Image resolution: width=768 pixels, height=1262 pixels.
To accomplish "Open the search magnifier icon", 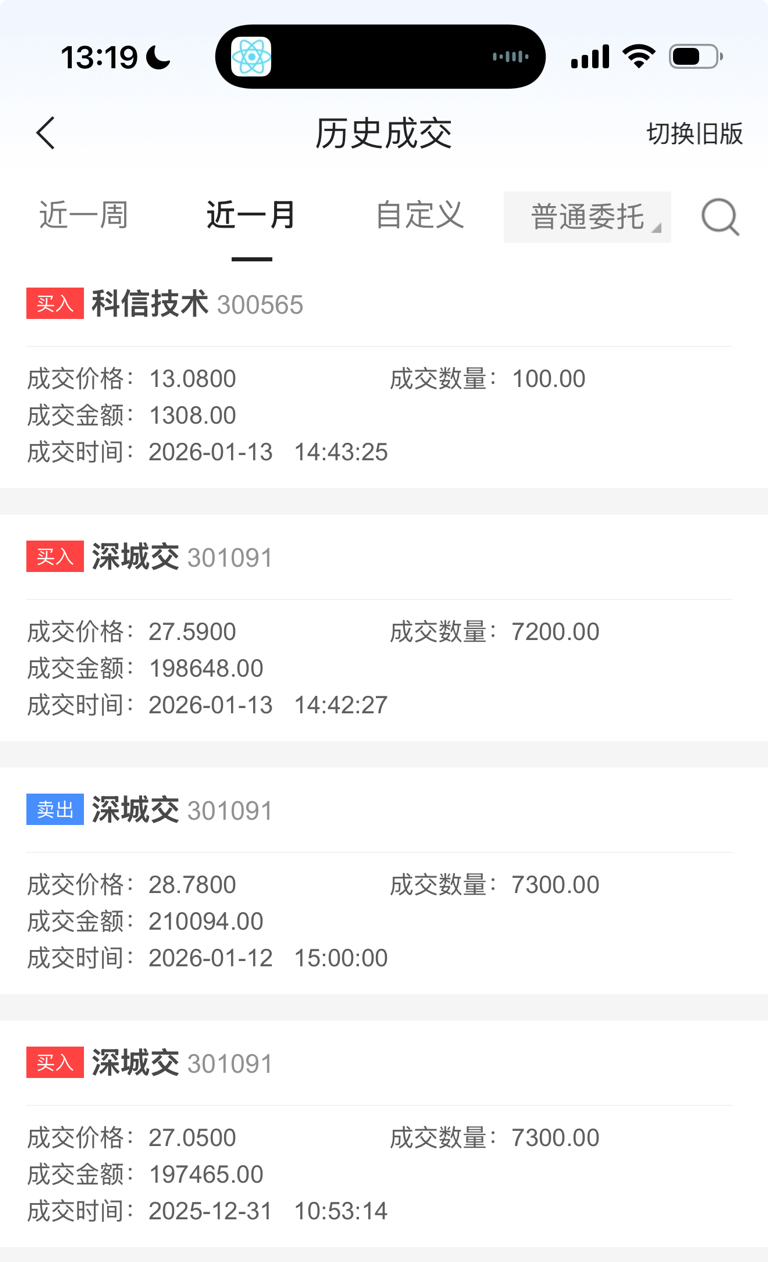I will coord(720,216).
